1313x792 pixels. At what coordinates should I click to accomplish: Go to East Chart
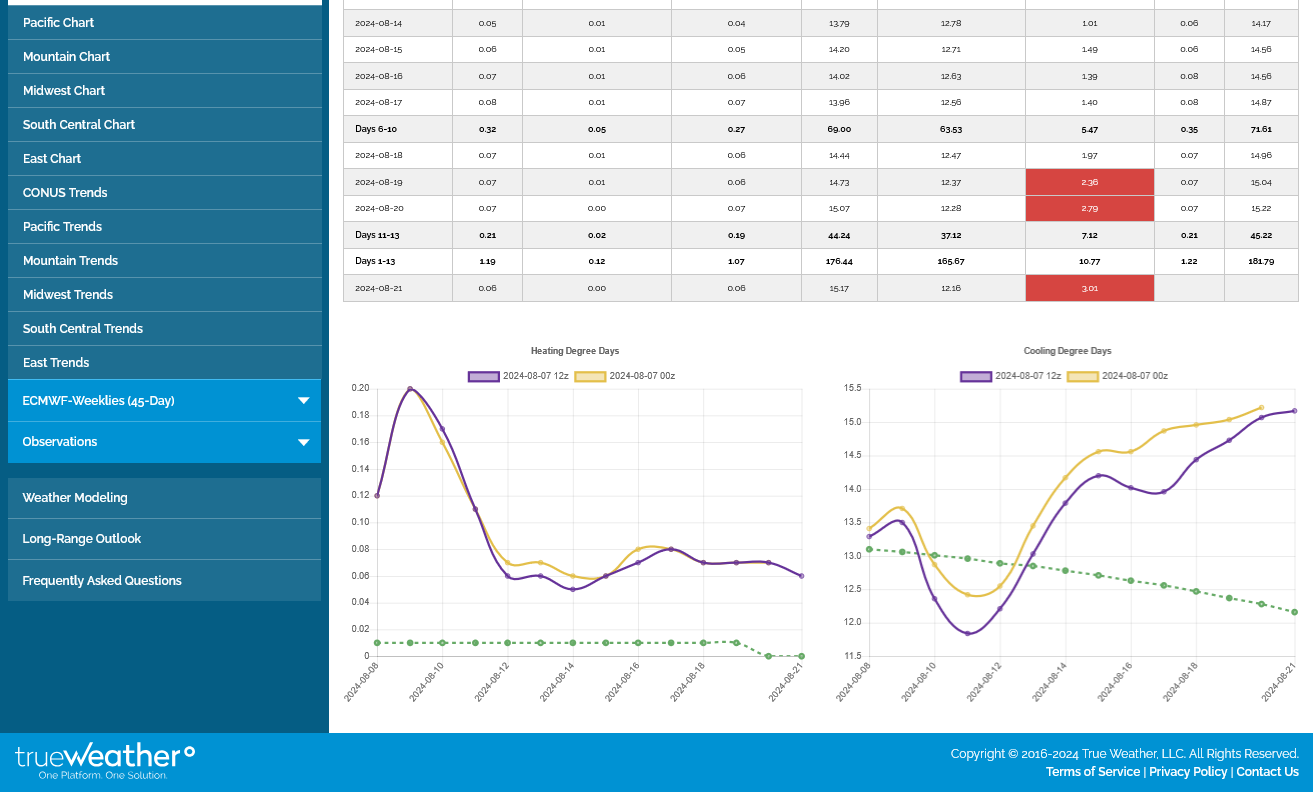(x=52, y=159)
